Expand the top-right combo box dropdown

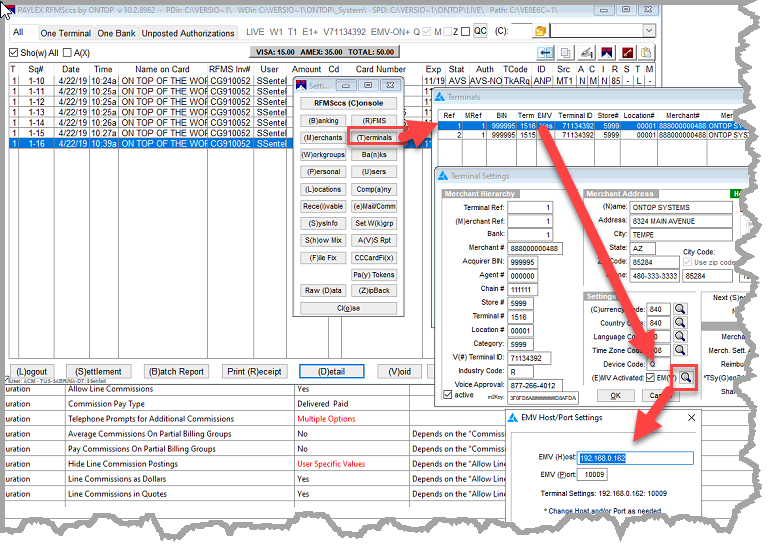649,31
